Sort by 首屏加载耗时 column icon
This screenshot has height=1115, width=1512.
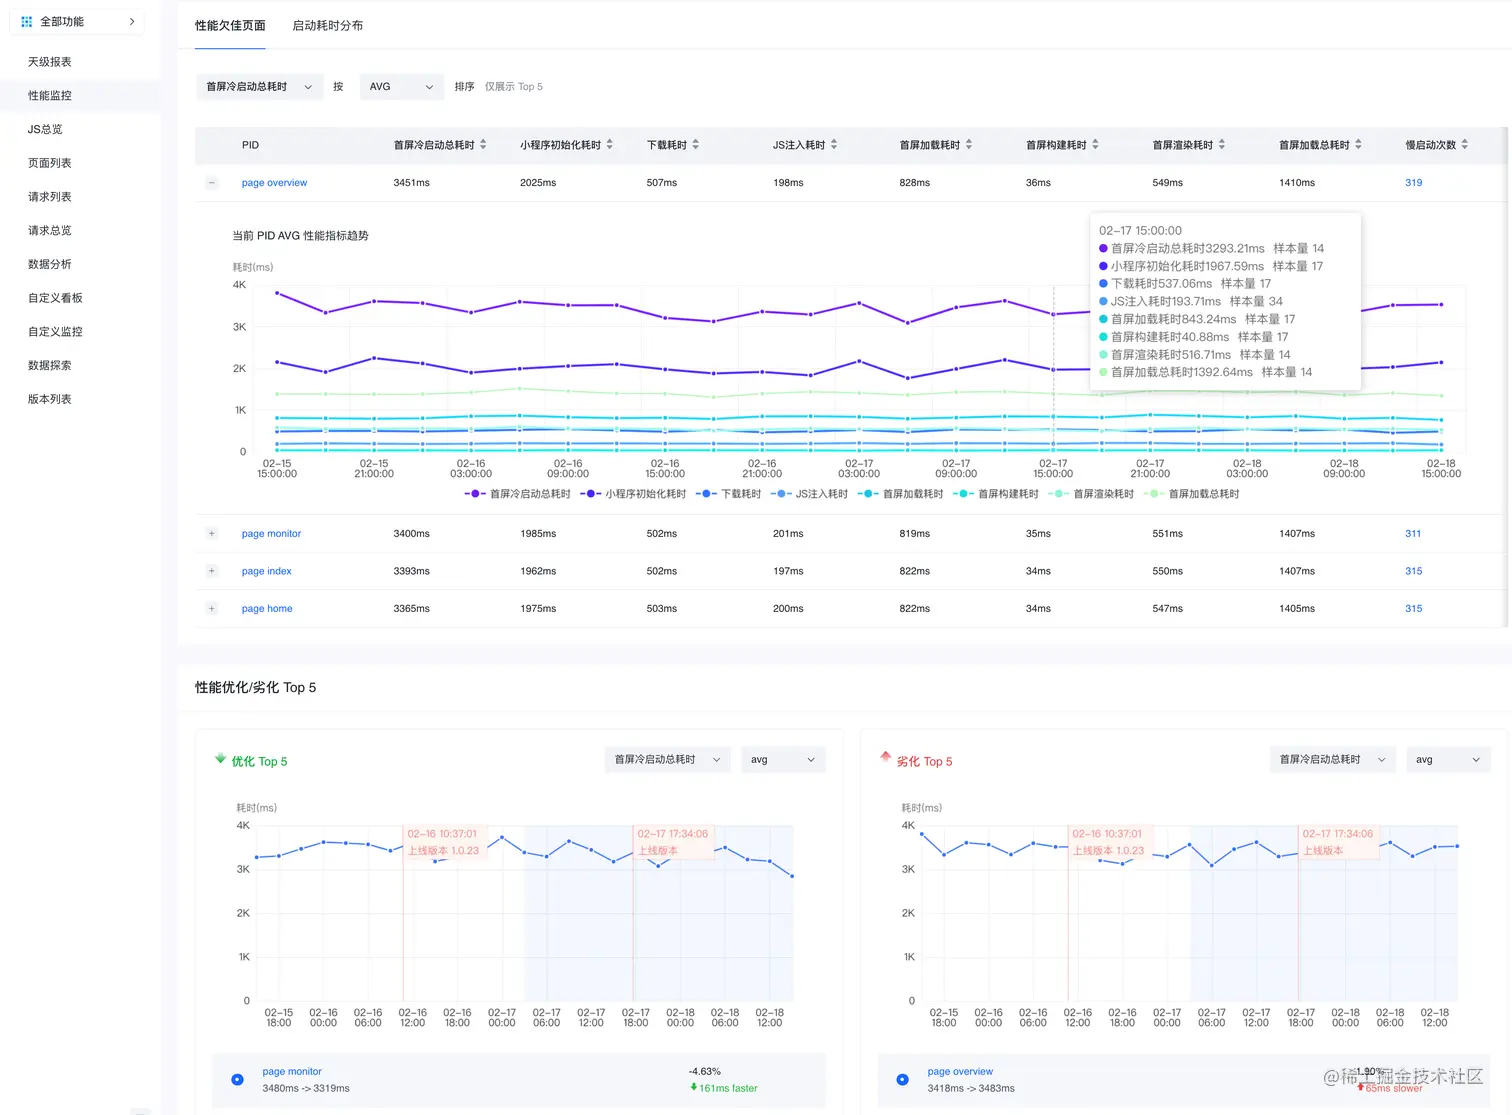[x=969, y=145]
